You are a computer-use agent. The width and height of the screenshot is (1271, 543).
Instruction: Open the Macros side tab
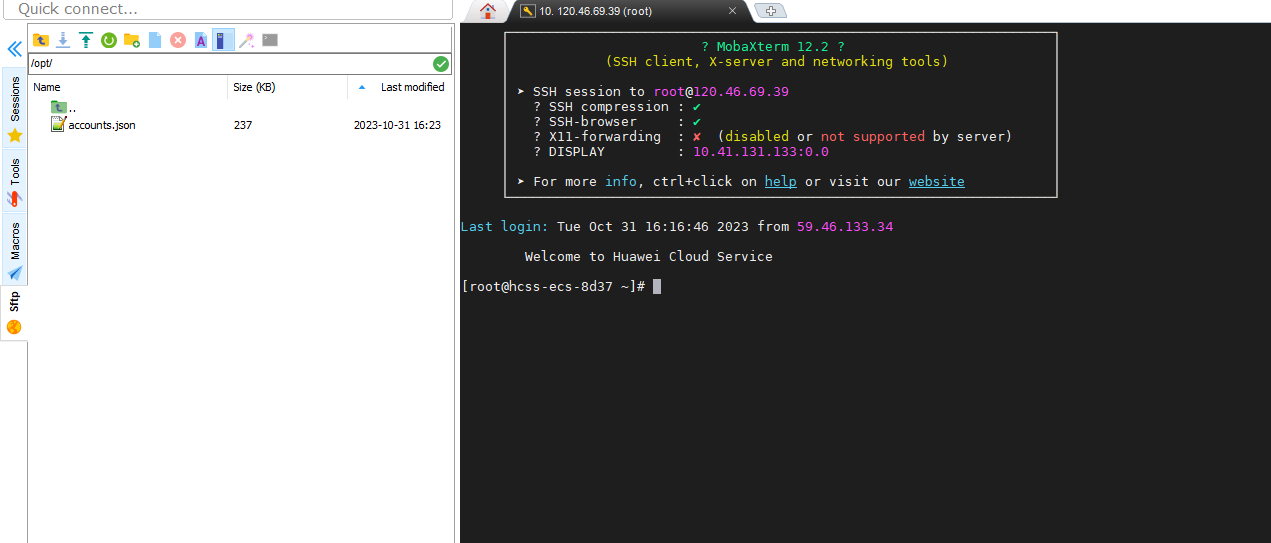tap(14, 250)
